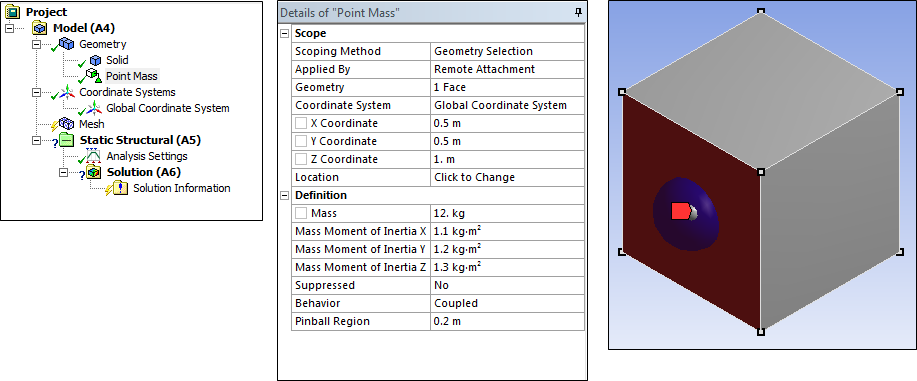
Task: Open the Behavior value Coupled field
Action: (507, 303)
